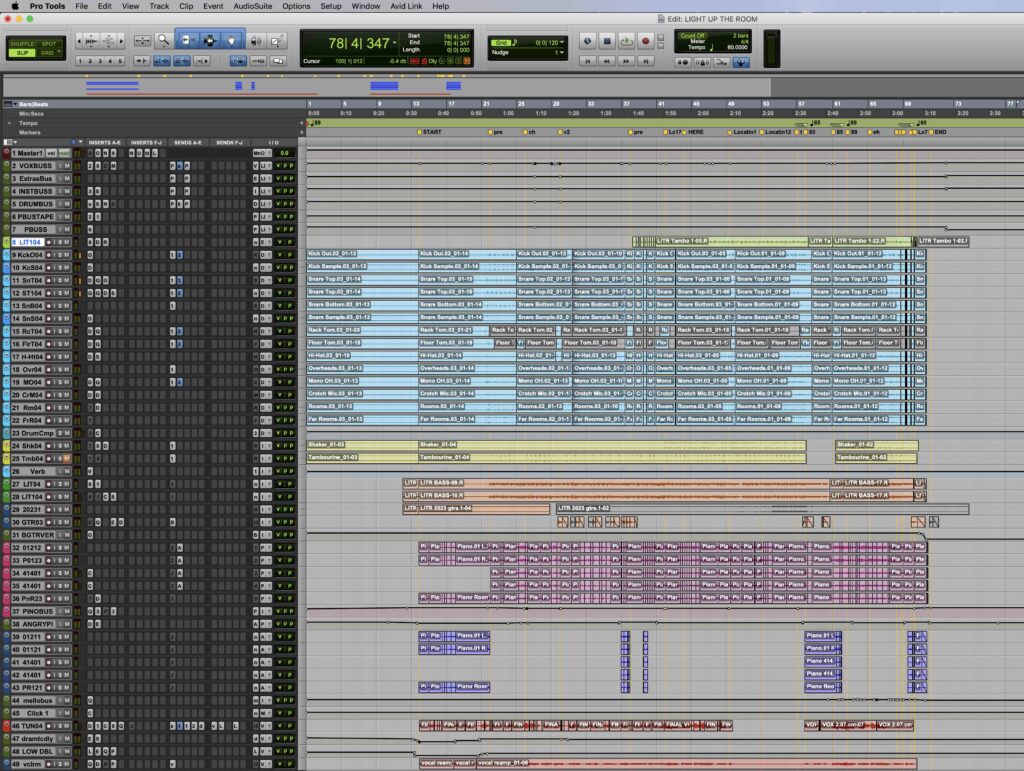Select the Pencil tool

(x=277, y=40)
